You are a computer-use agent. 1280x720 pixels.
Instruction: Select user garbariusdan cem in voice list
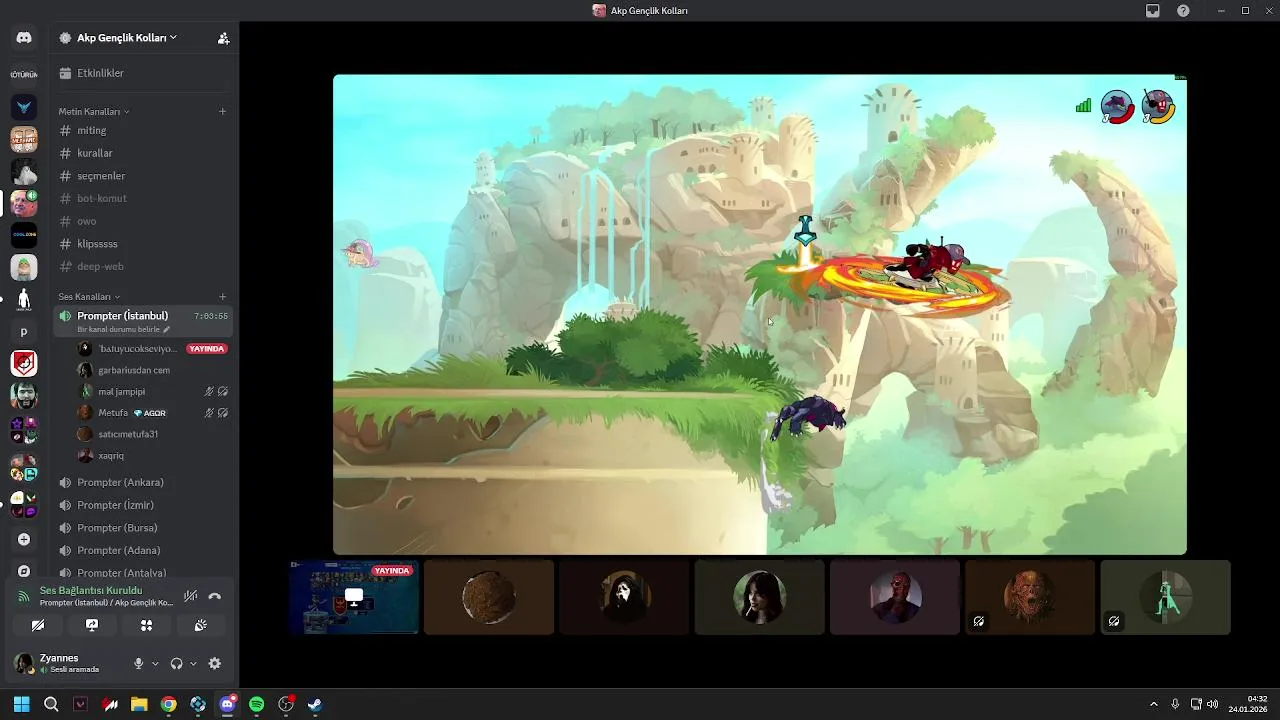tap(153, 370)
